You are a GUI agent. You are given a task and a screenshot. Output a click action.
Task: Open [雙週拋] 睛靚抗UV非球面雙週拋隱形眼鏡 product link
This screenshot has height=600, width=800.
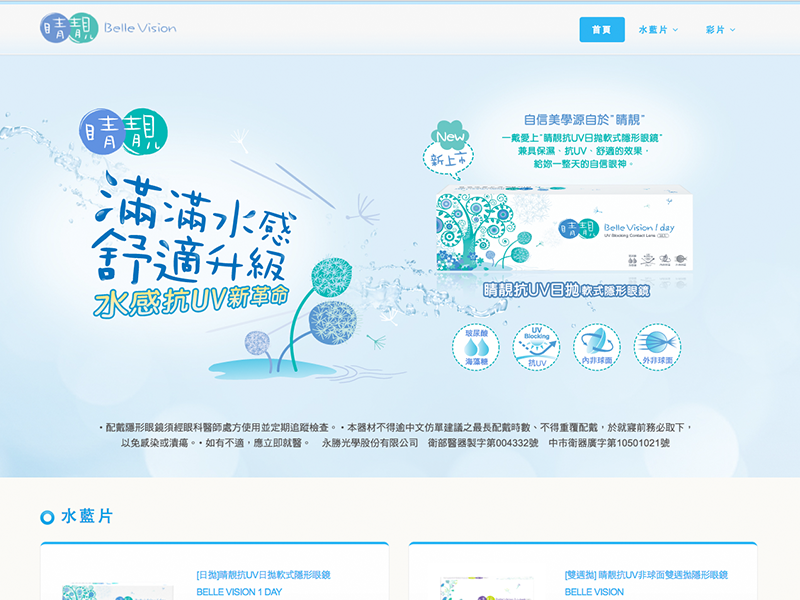coord(646,575)
